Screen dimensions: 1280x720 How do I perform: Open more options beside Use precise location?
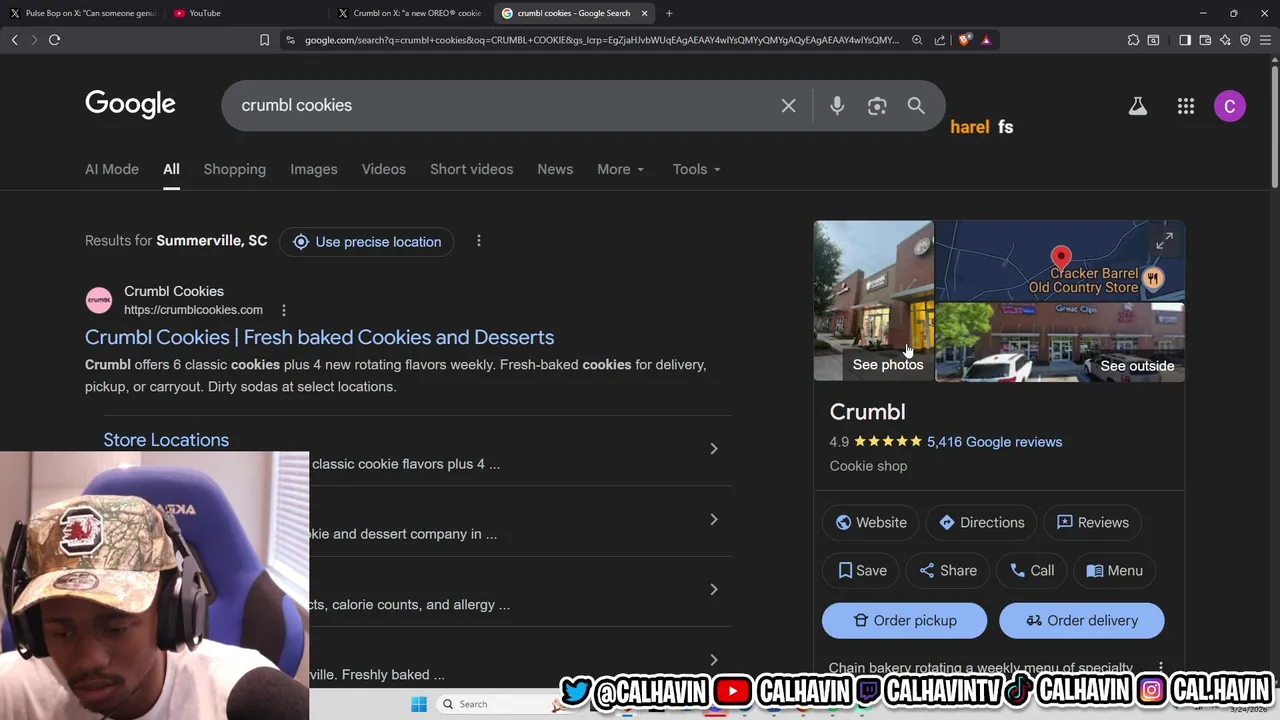(x=478, y=241)
